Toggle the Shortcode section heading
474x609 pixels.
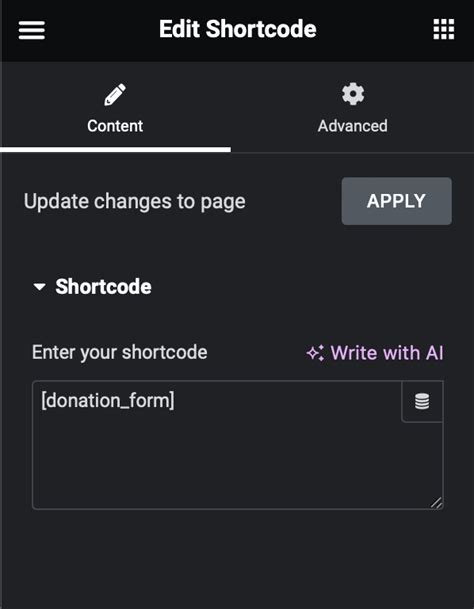[x=103, y=287]
